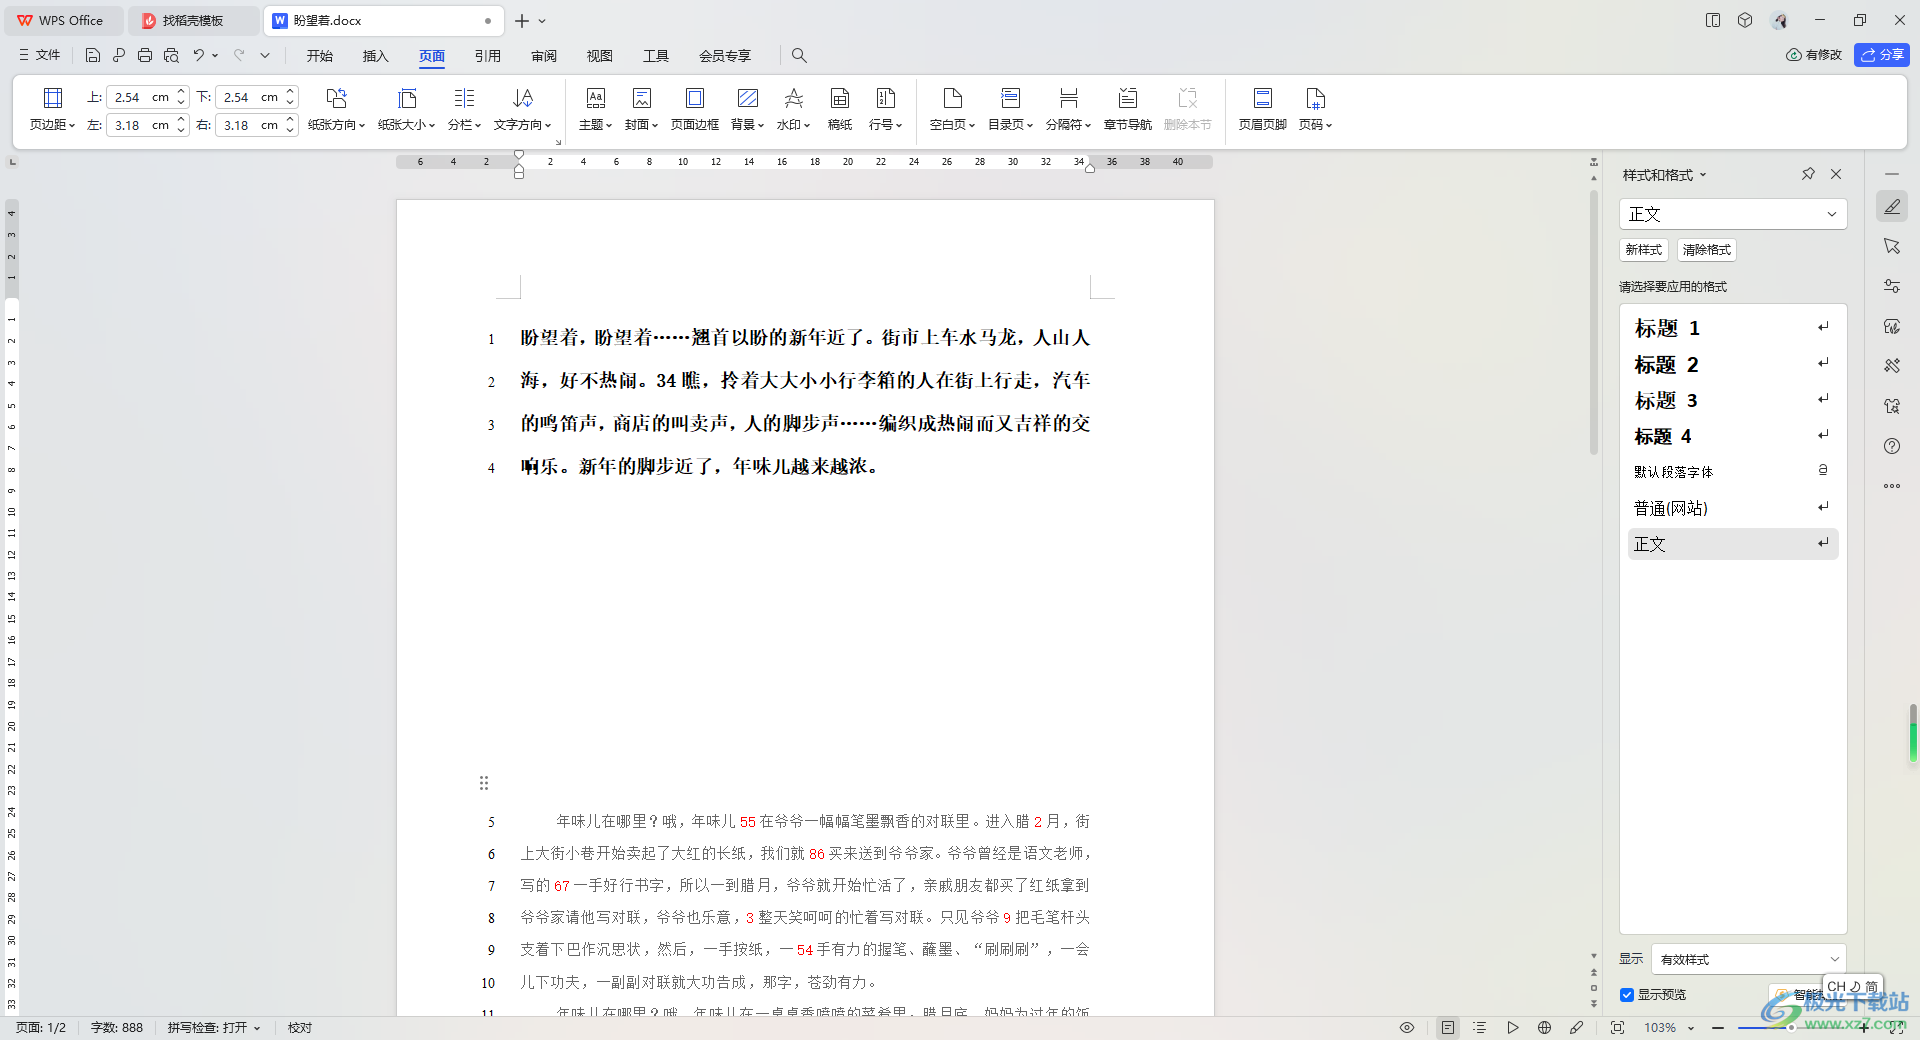Click the undo arrow
The height and width of the screenshot is (1040, 1920).
[x=198, y=55]
